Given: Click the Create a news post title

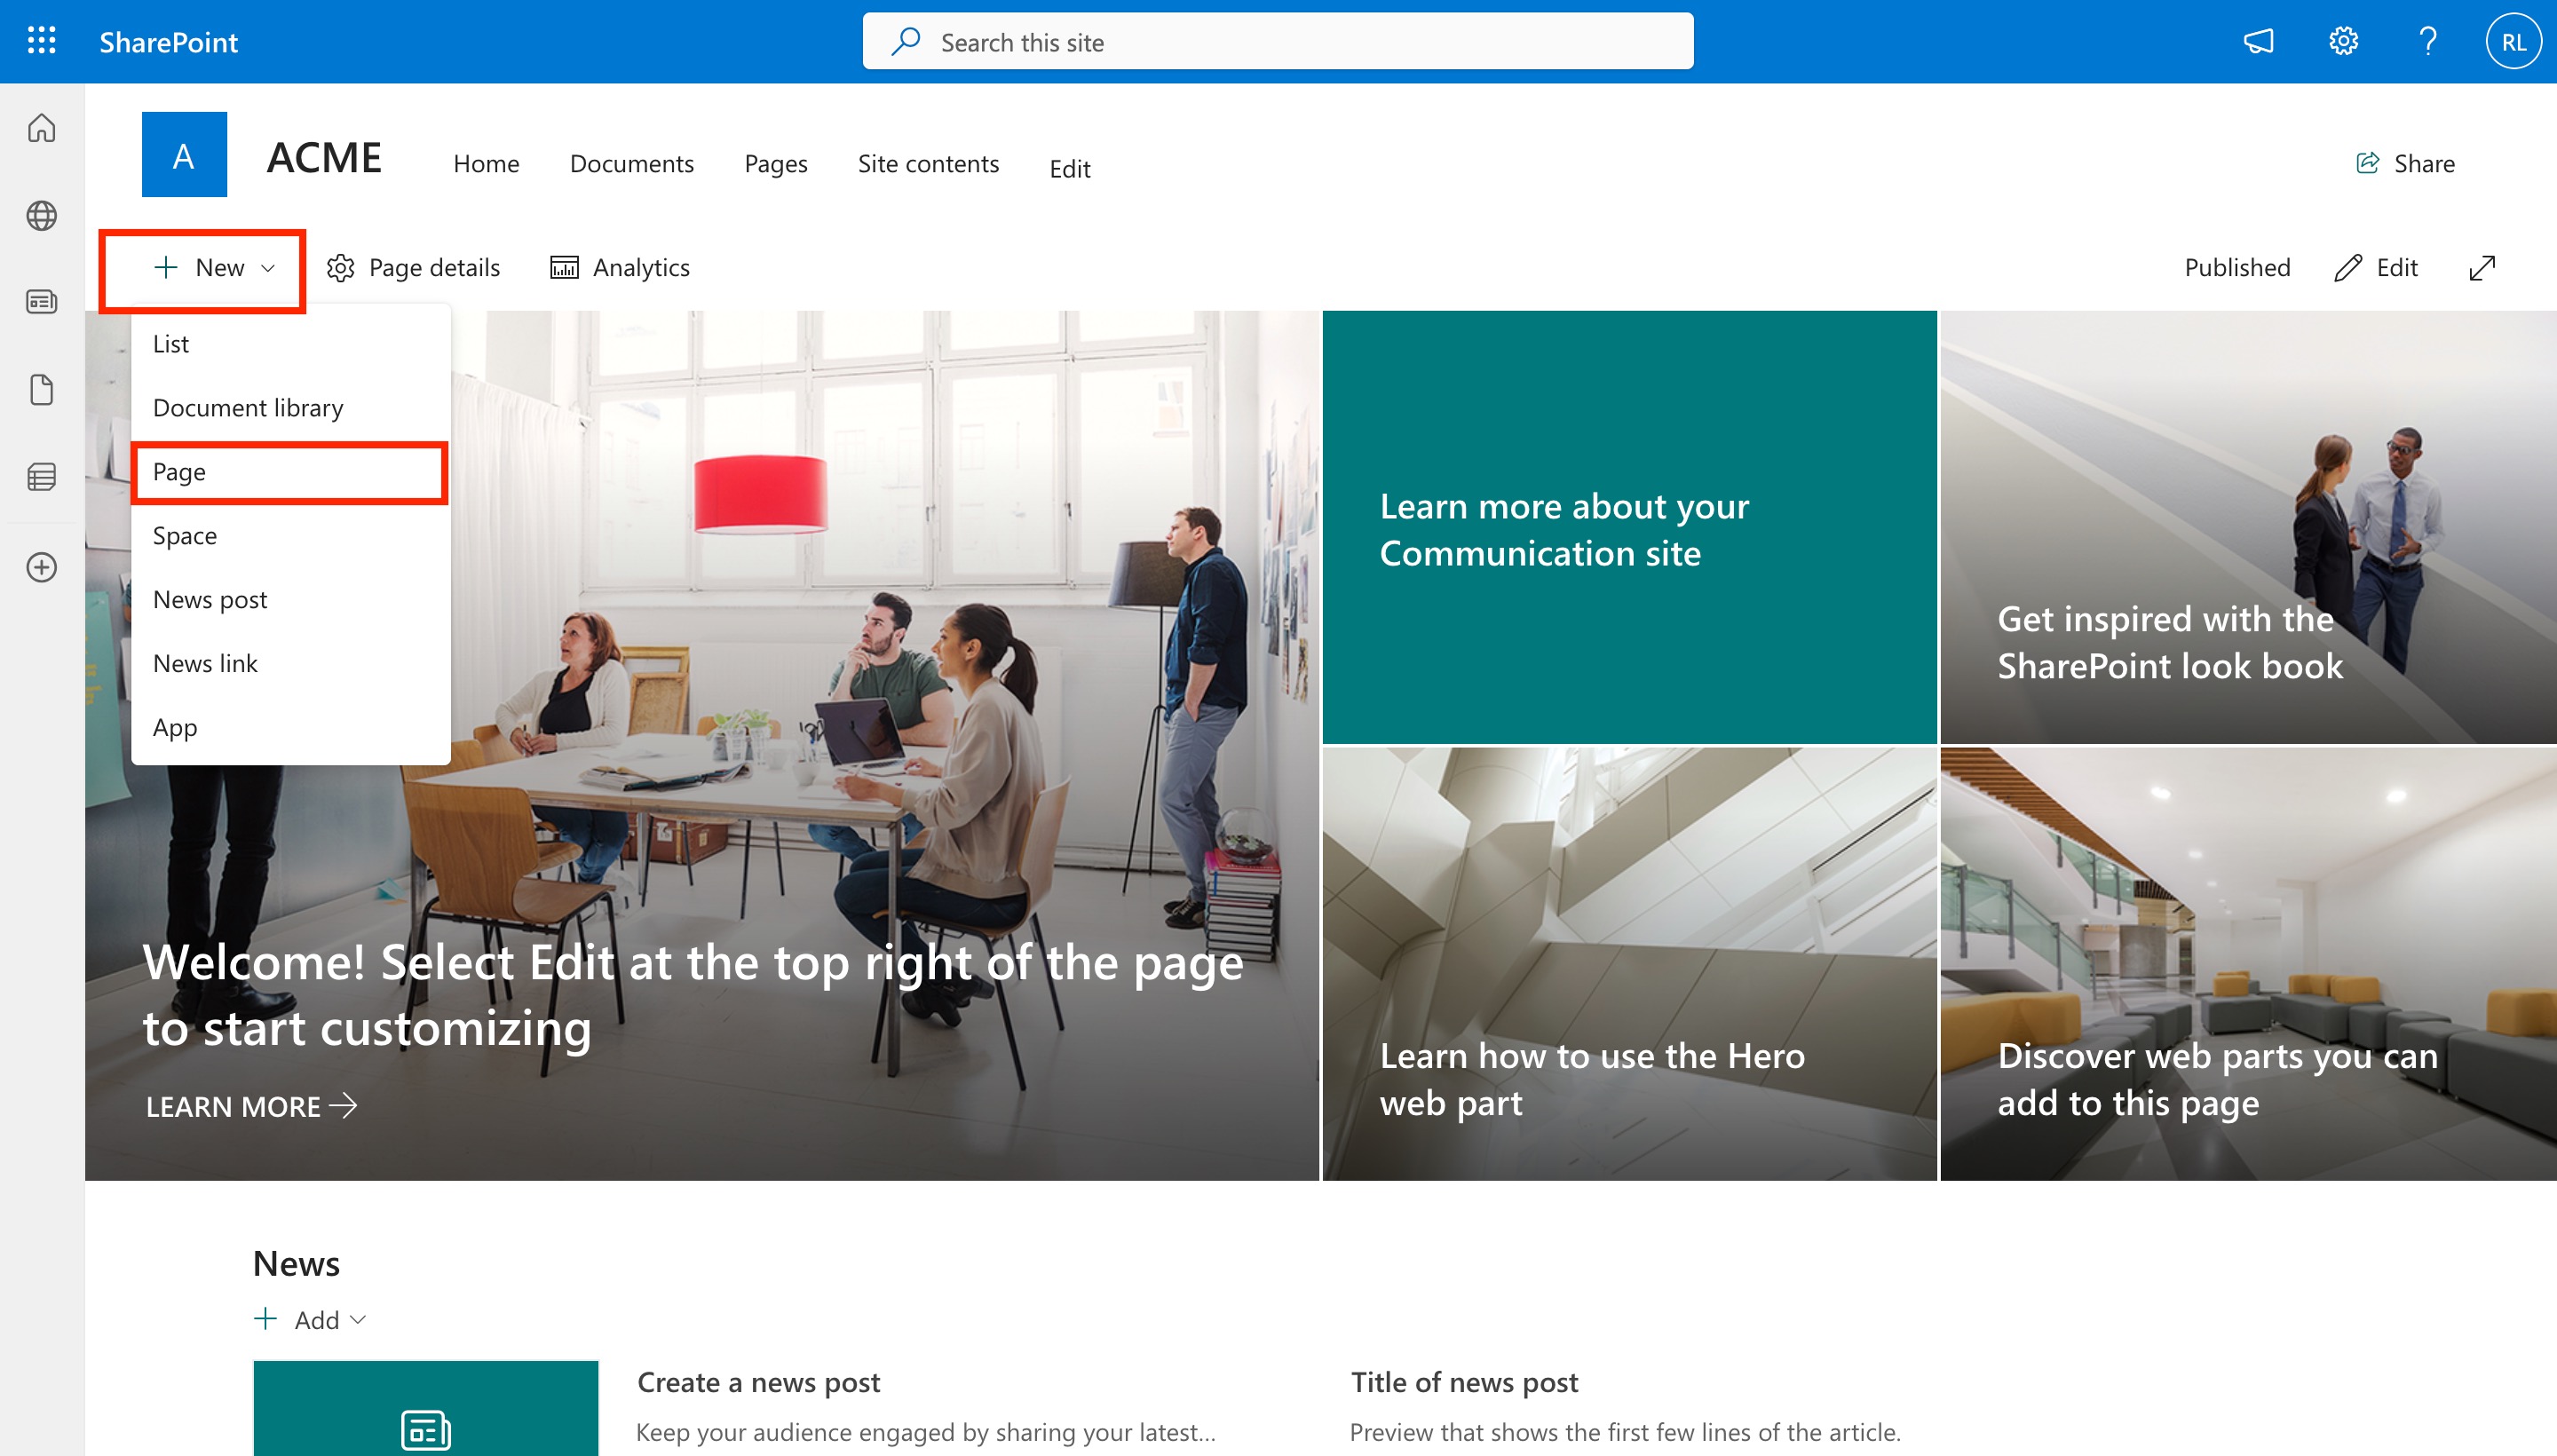Looking at the screenshot, I should click(759, 1382).
